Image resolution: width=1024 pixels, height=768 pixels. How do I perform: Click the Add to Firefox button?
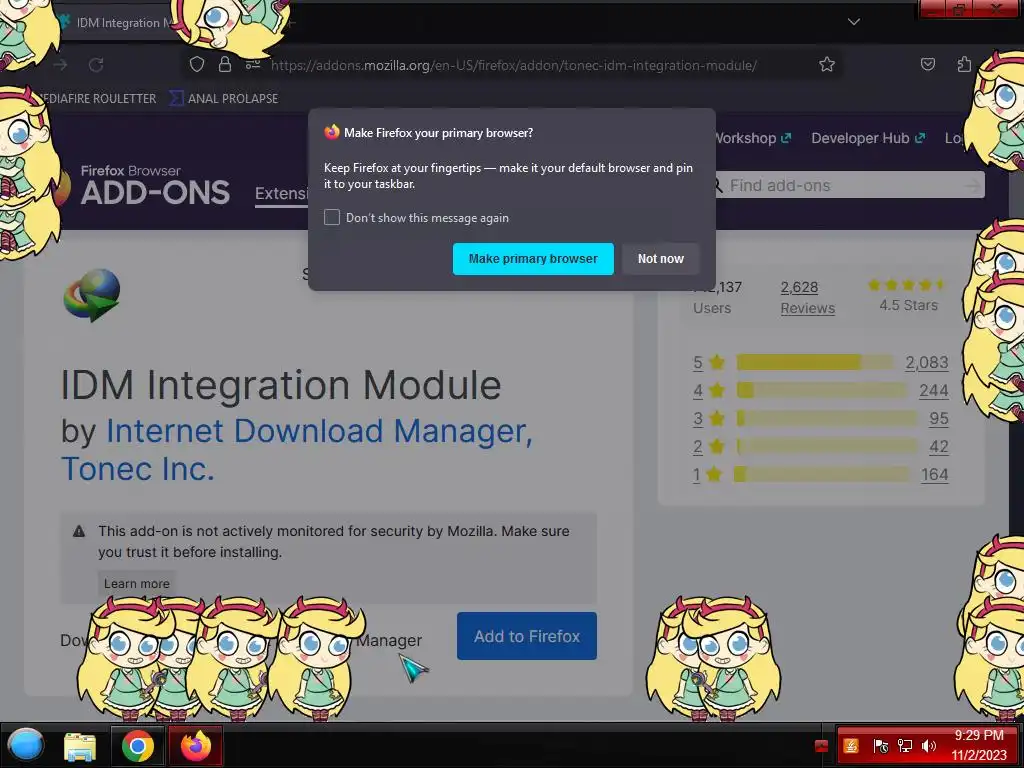tap(526, 636)
